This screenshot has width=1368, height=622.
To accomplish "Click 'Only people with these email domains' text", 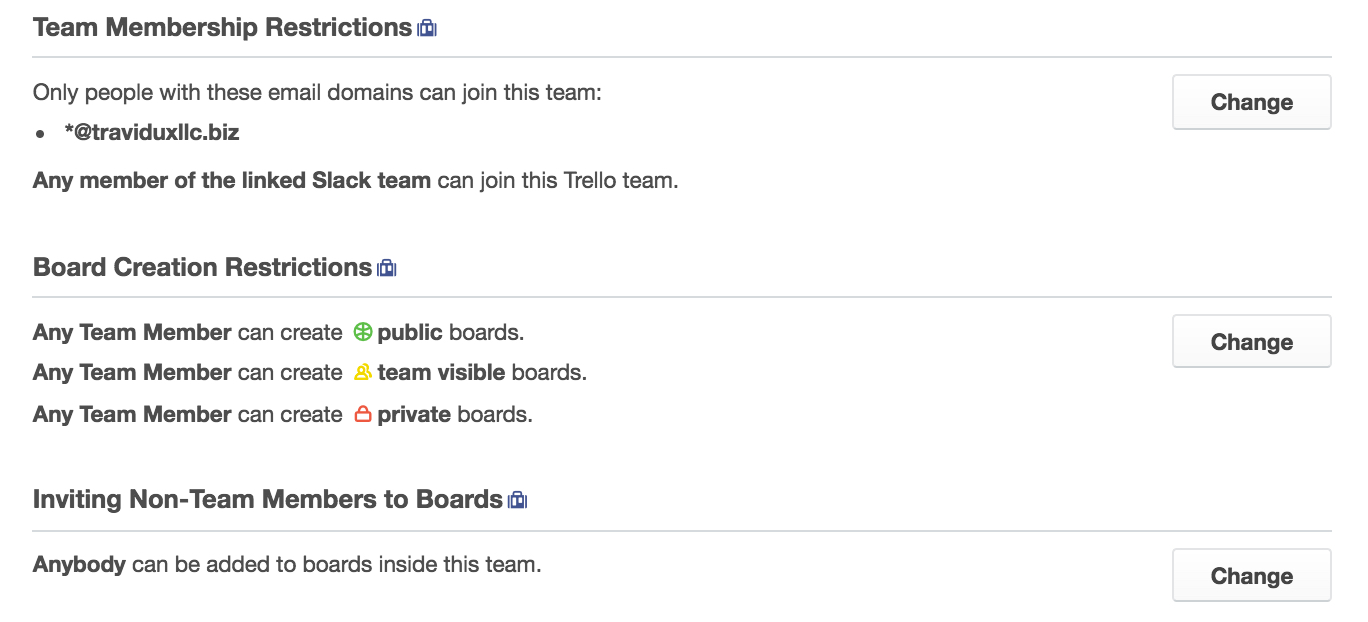I will pos(318,93).
